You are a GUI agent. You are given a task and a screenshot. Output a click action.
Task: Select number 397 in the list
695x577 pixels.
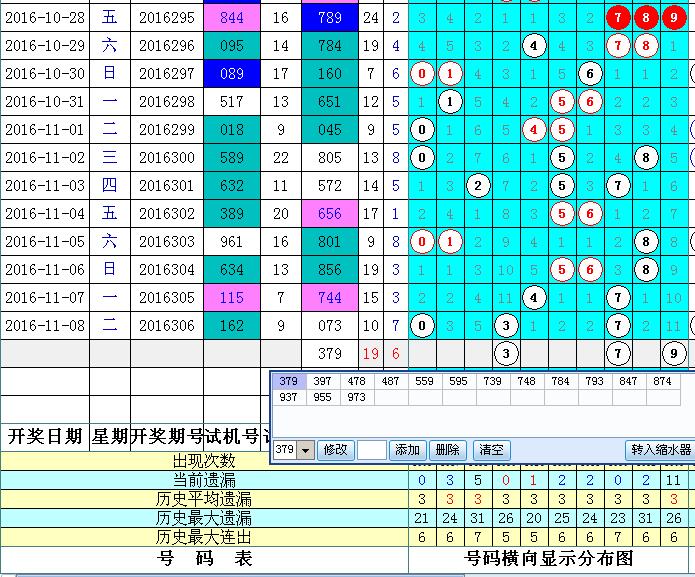coord(322,381)
